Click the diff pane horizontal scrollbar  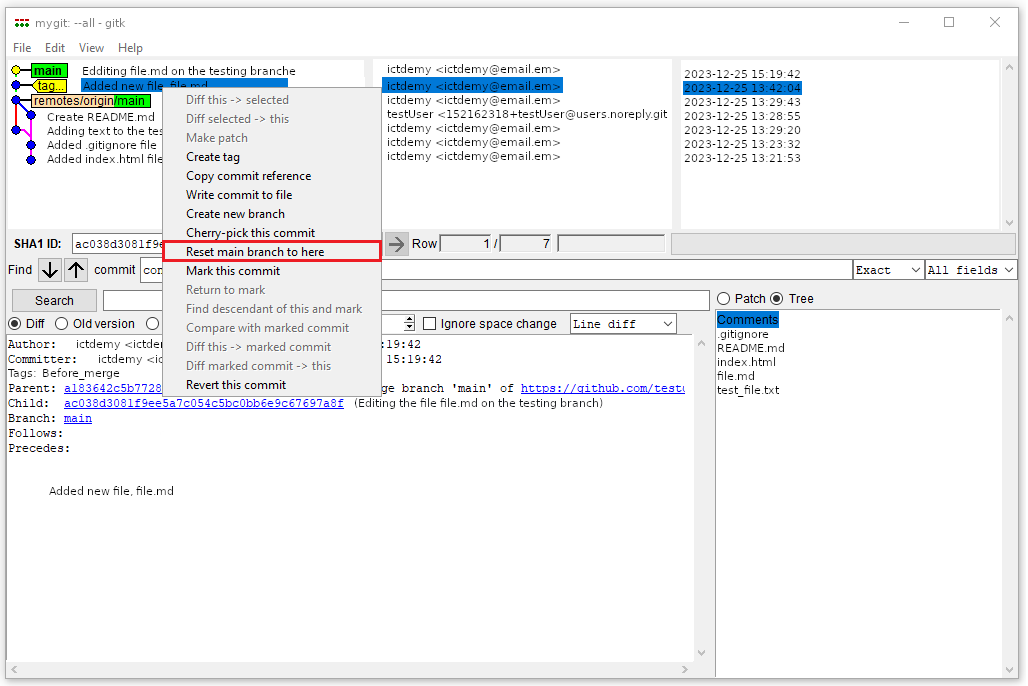pyautogui.click(x=350, y=668)
